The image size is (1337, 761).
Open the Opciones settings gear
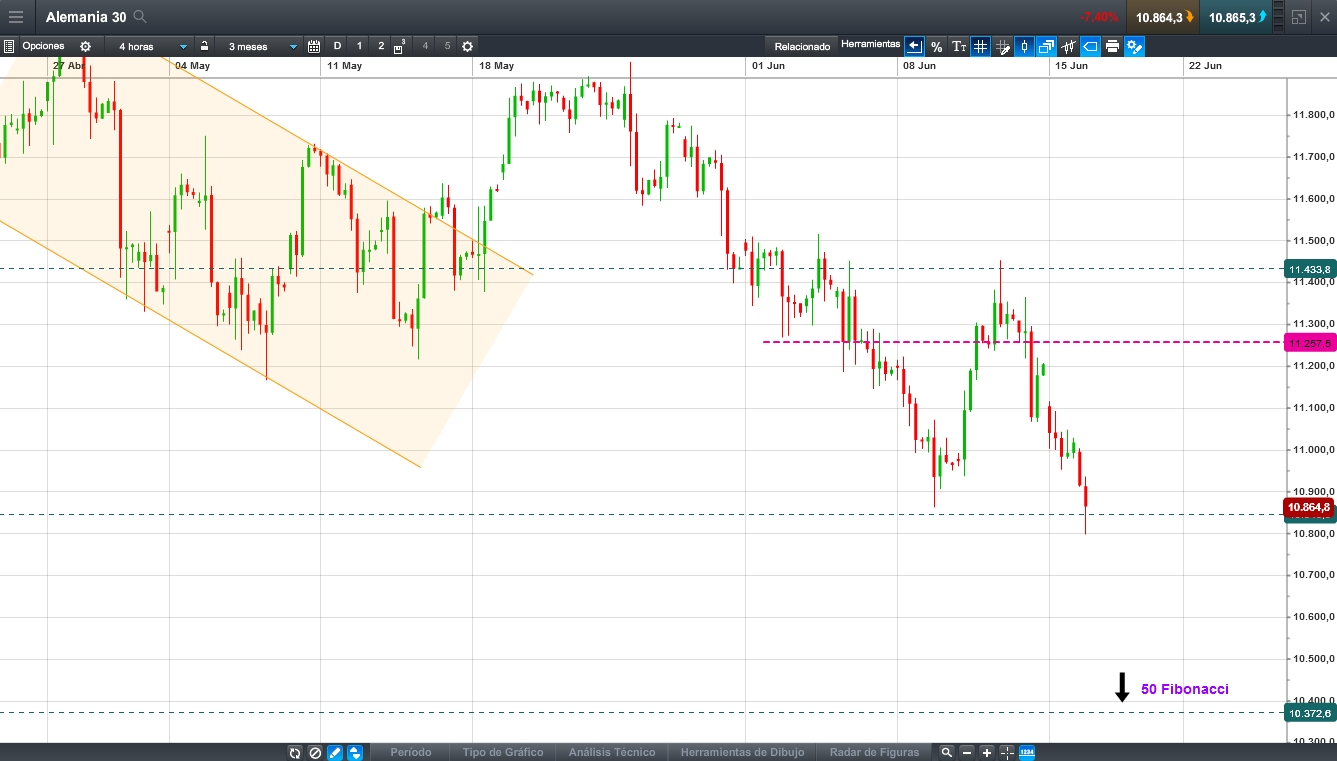click(85, 46)
